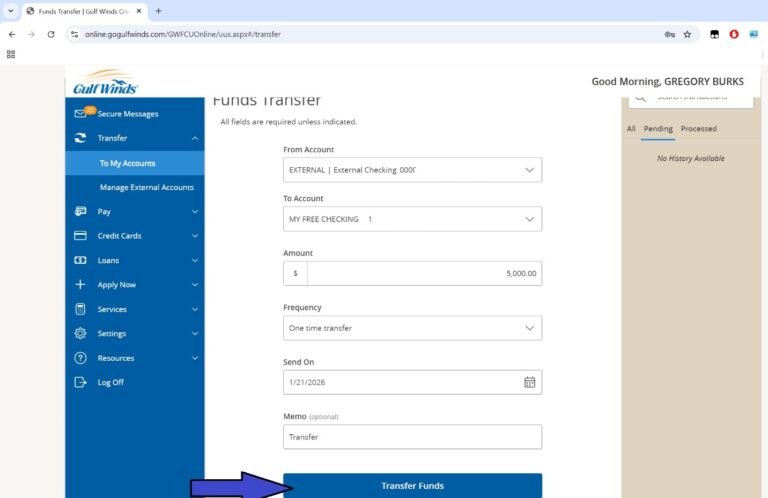This screenshot has height=498, width=768.
Task: Click the Log Off icon in sidebar
Action: pyautogui.click(x=80, y=382)
